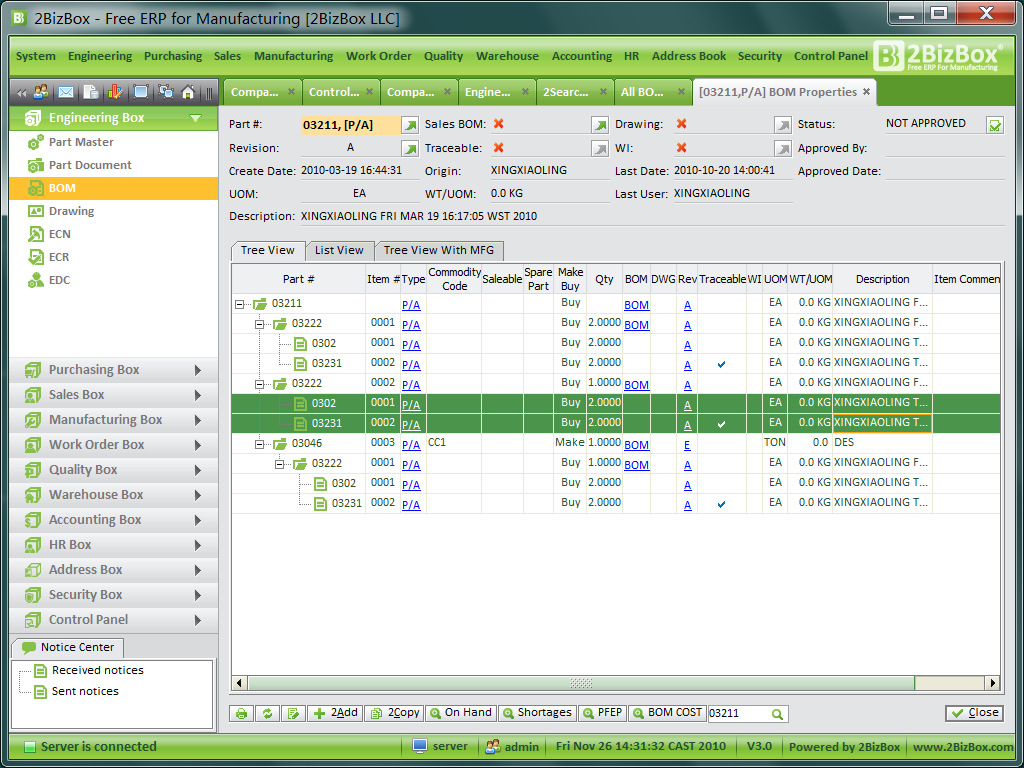The height and width of the screenshot is (768, 1024).
Task: Close the All BO... tab
Action: (681, 92)
